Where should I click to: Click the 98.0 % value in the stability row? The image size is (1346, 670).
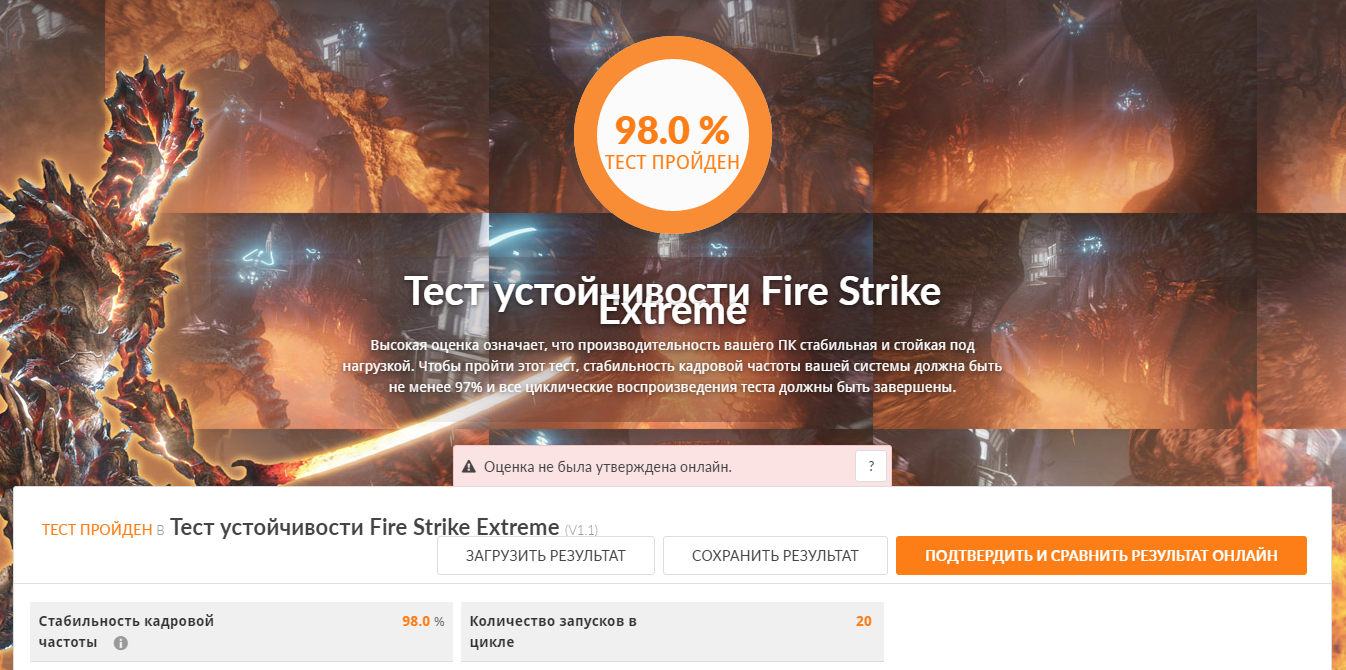click(x=423, y=621)
